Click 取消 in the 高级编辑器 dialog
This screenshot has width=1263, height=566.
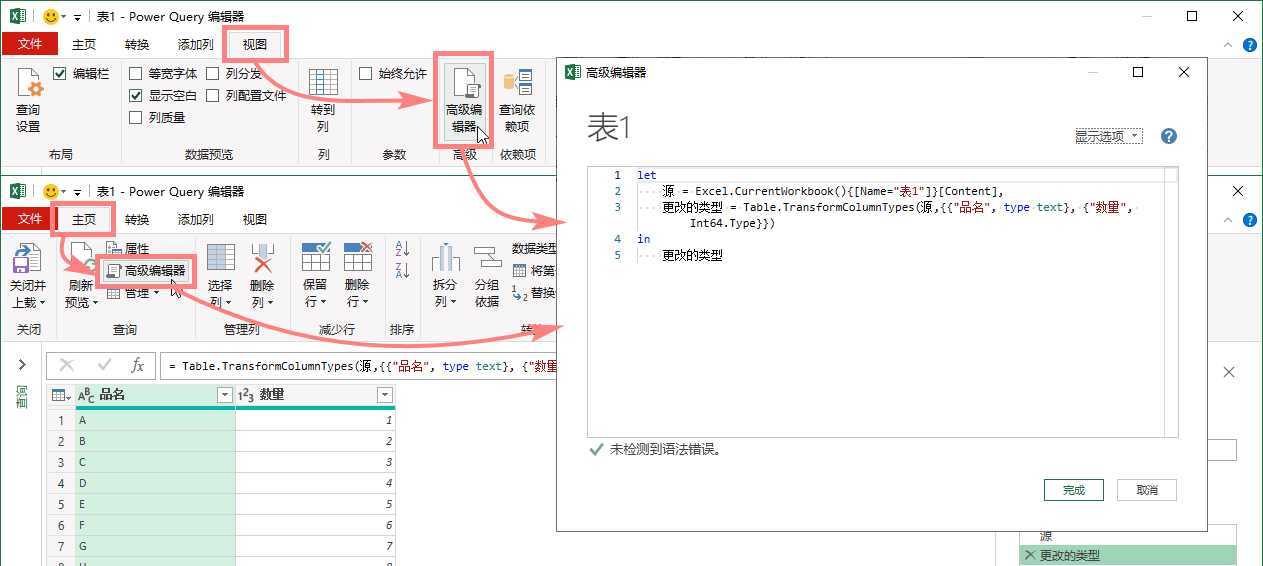pyautogui.click(x=1147, y=490)
